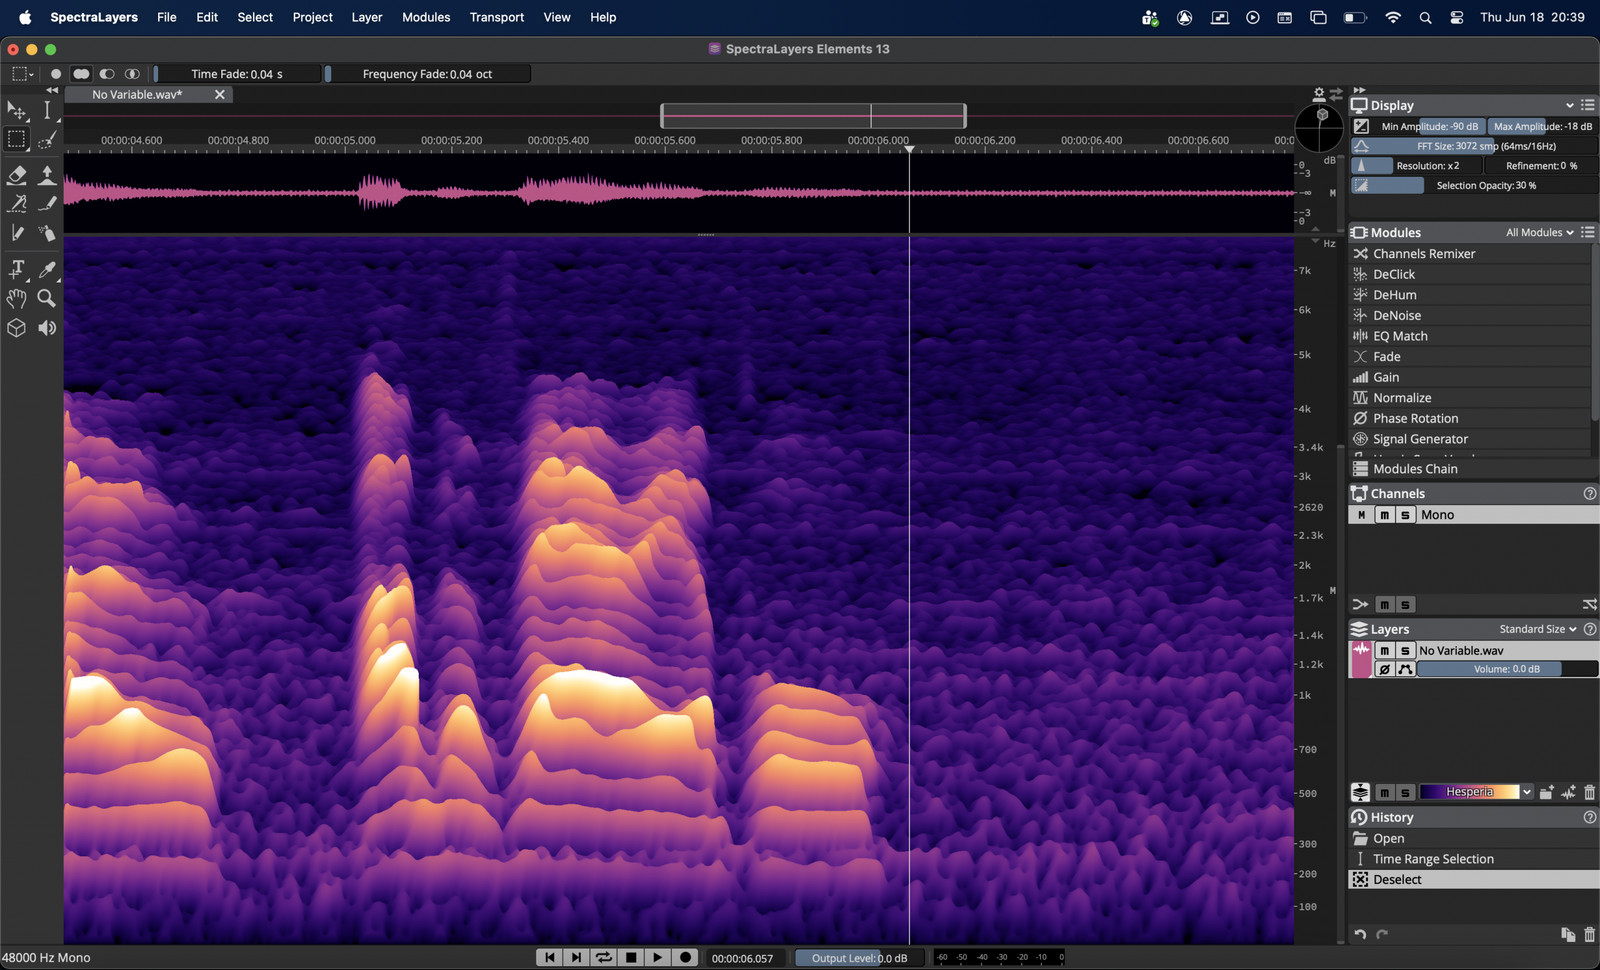Viewport: 1600px width, 970px height.
Task: Activate the speaker playback tool
Action: 47,328
